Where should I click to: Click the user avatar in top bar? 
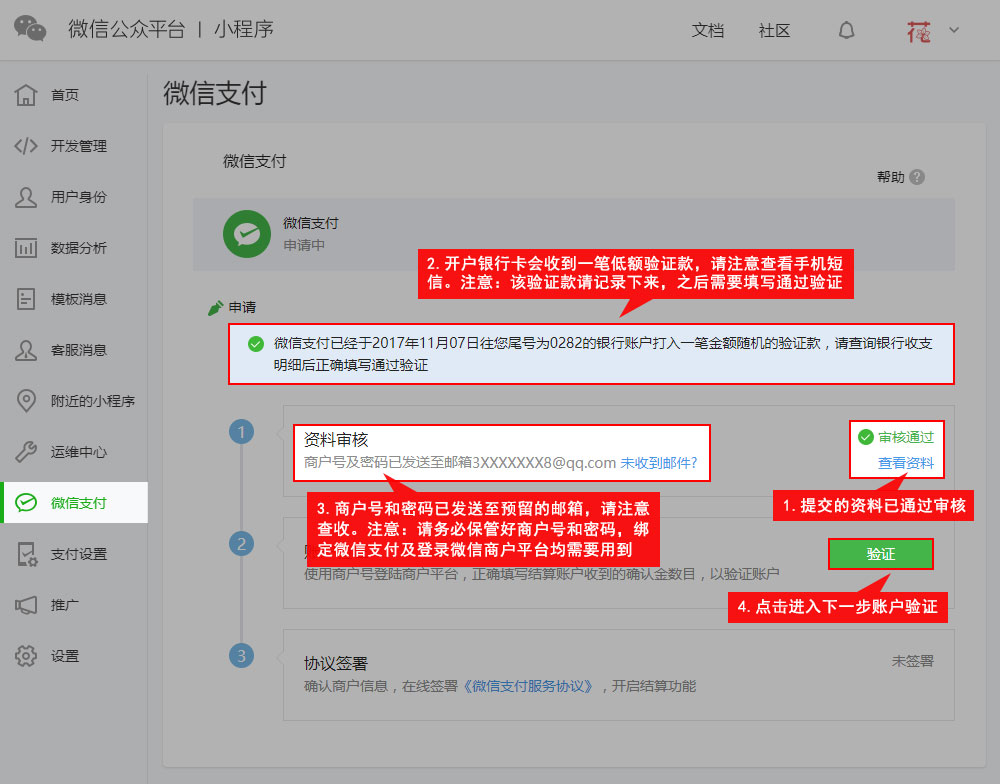[918, 30]
